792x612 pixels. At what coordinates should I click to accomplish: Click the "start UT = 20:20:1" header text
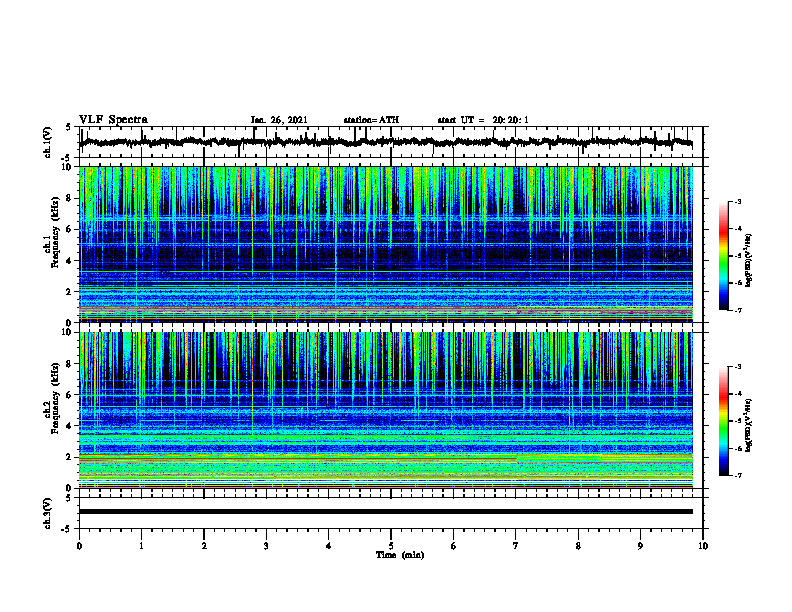coord(483,120)
